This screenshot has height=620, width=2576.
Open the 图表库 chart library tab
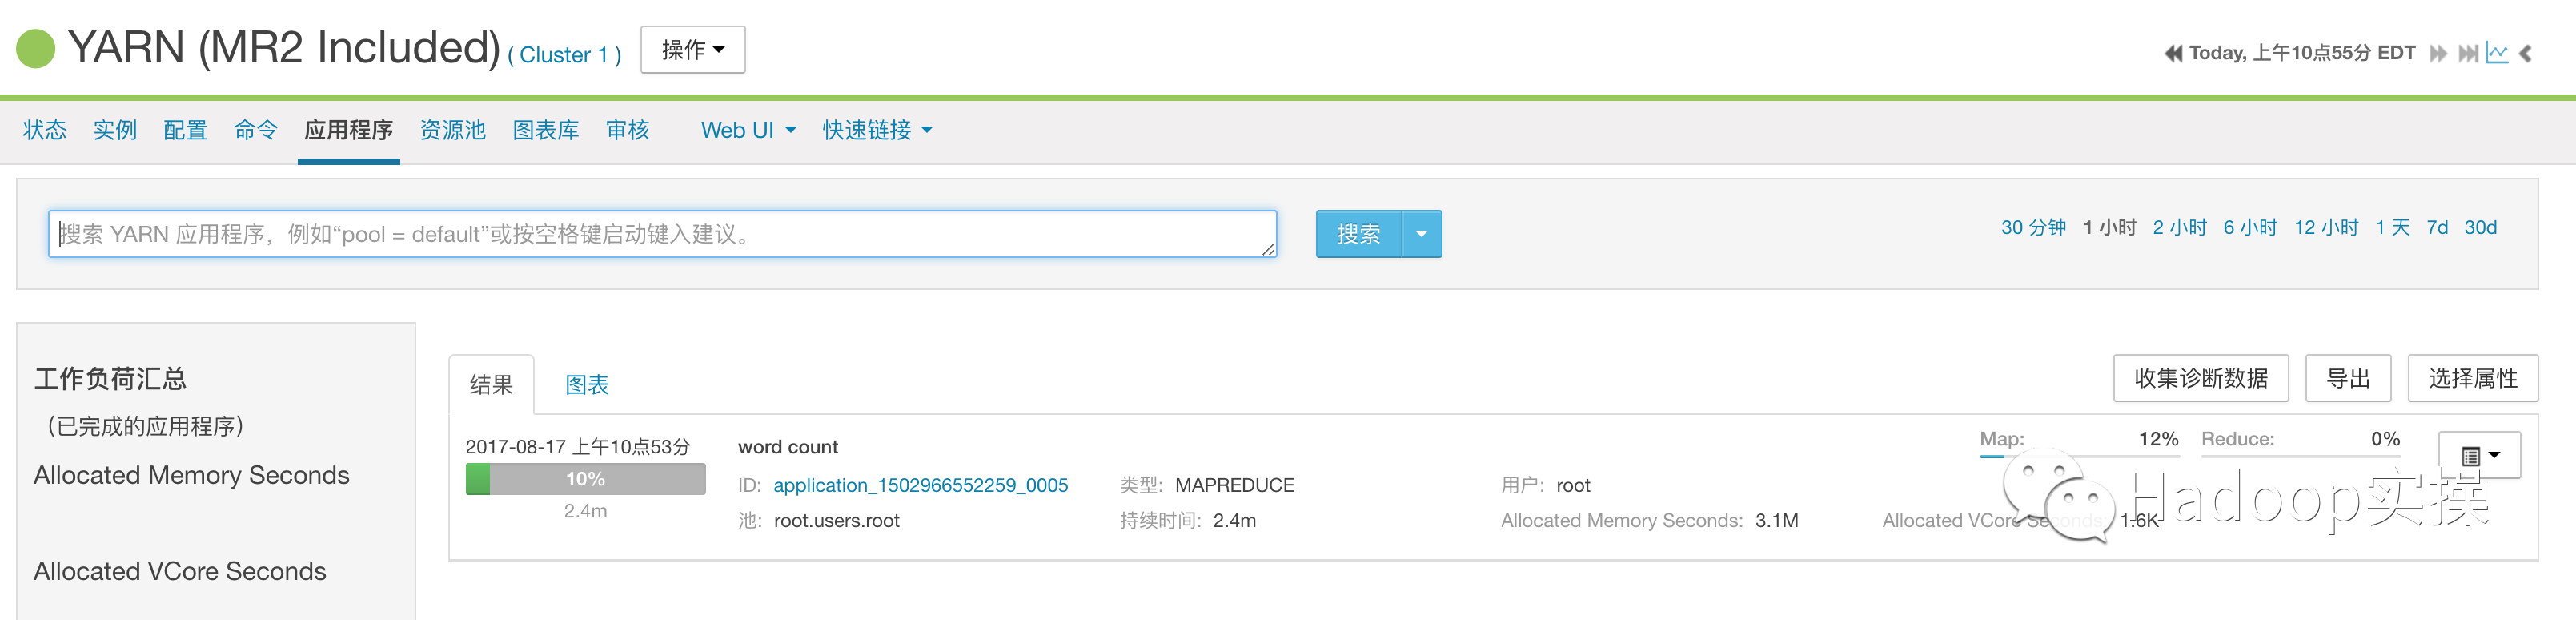pos(545,130)
